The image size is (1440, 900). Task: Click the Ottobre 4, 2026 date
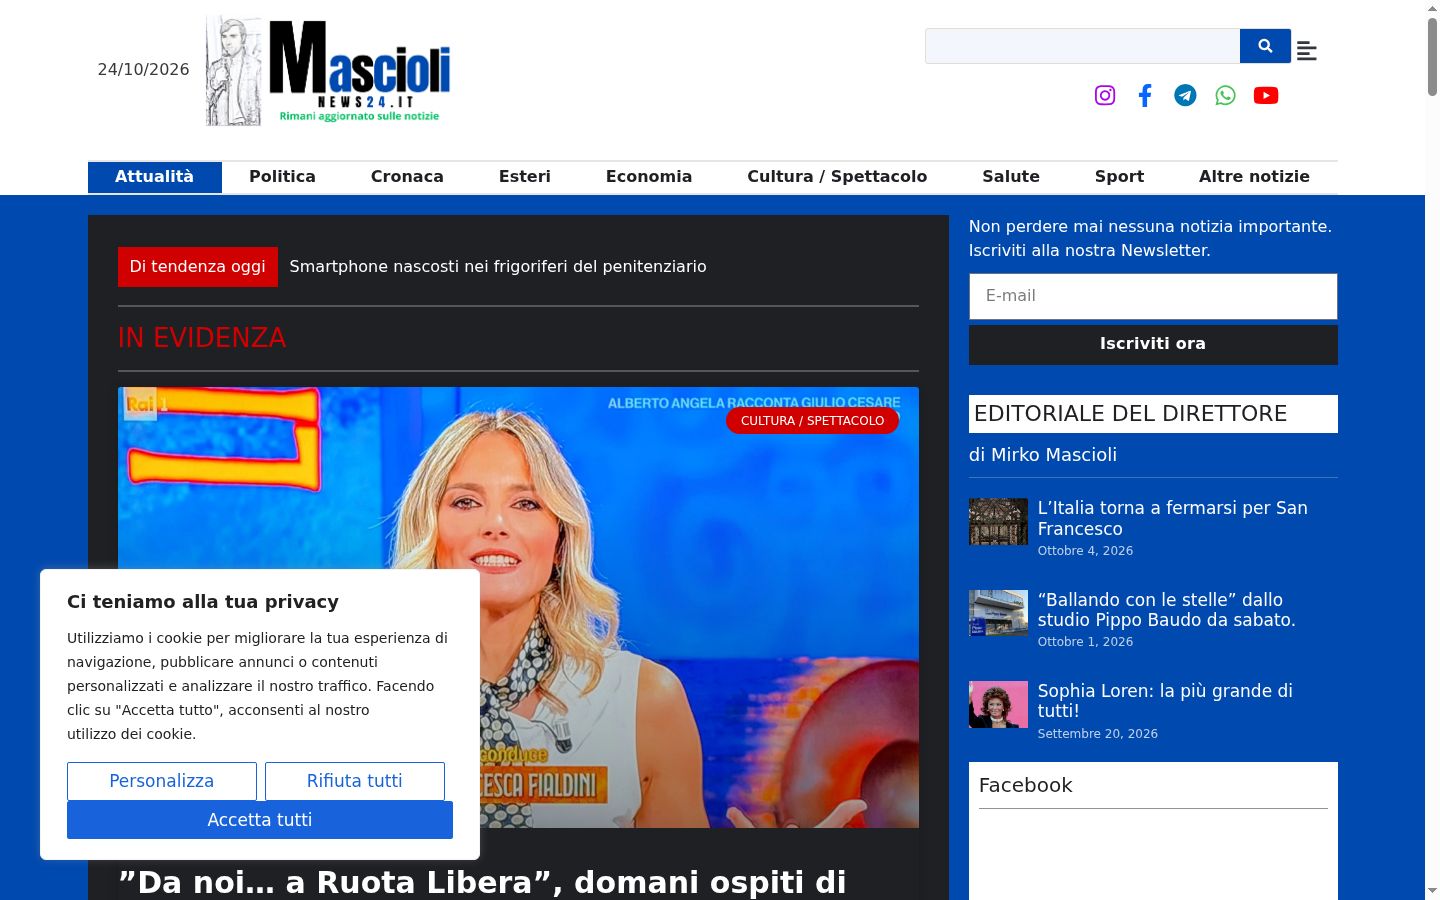pos(1085,551)
